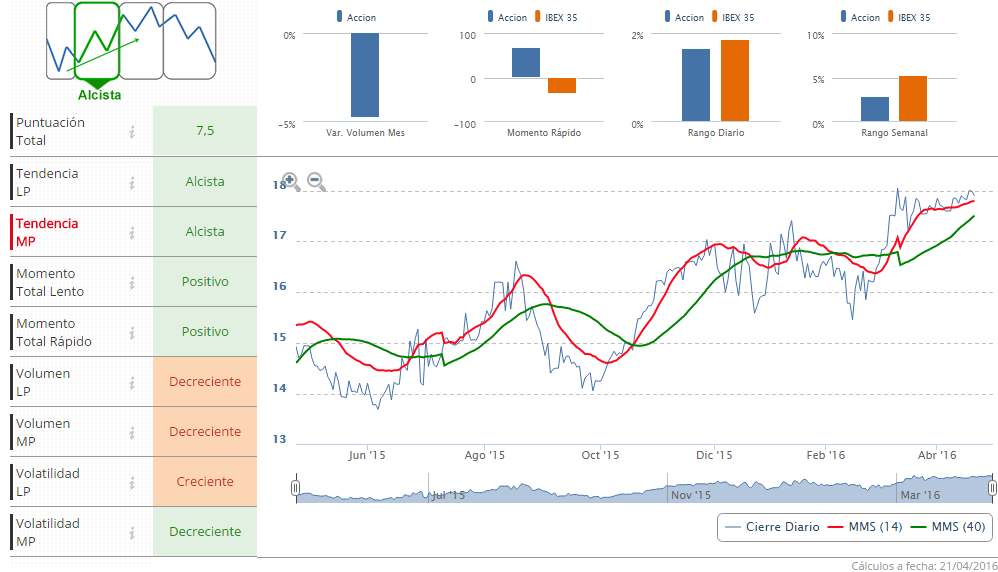
Task: Toggle Cierre Diario series in chart legend
Action: [772, 527]
